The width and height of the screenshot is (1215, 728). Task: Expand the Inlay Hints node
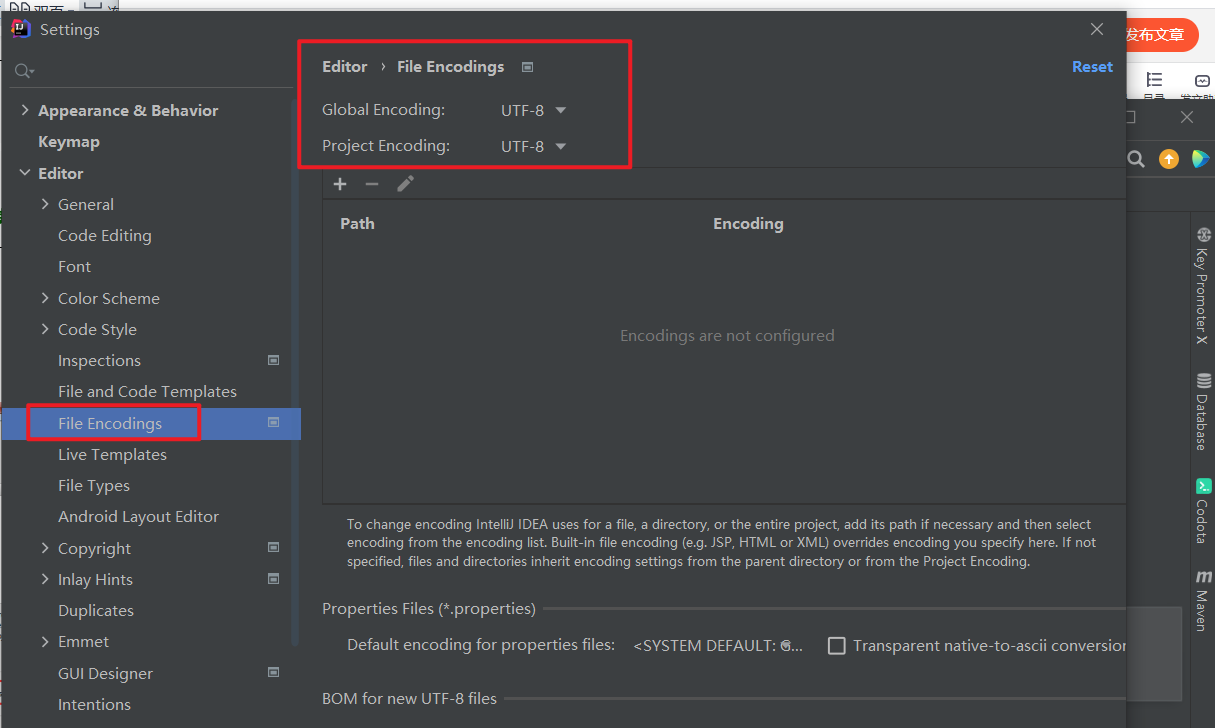point(45,579)
